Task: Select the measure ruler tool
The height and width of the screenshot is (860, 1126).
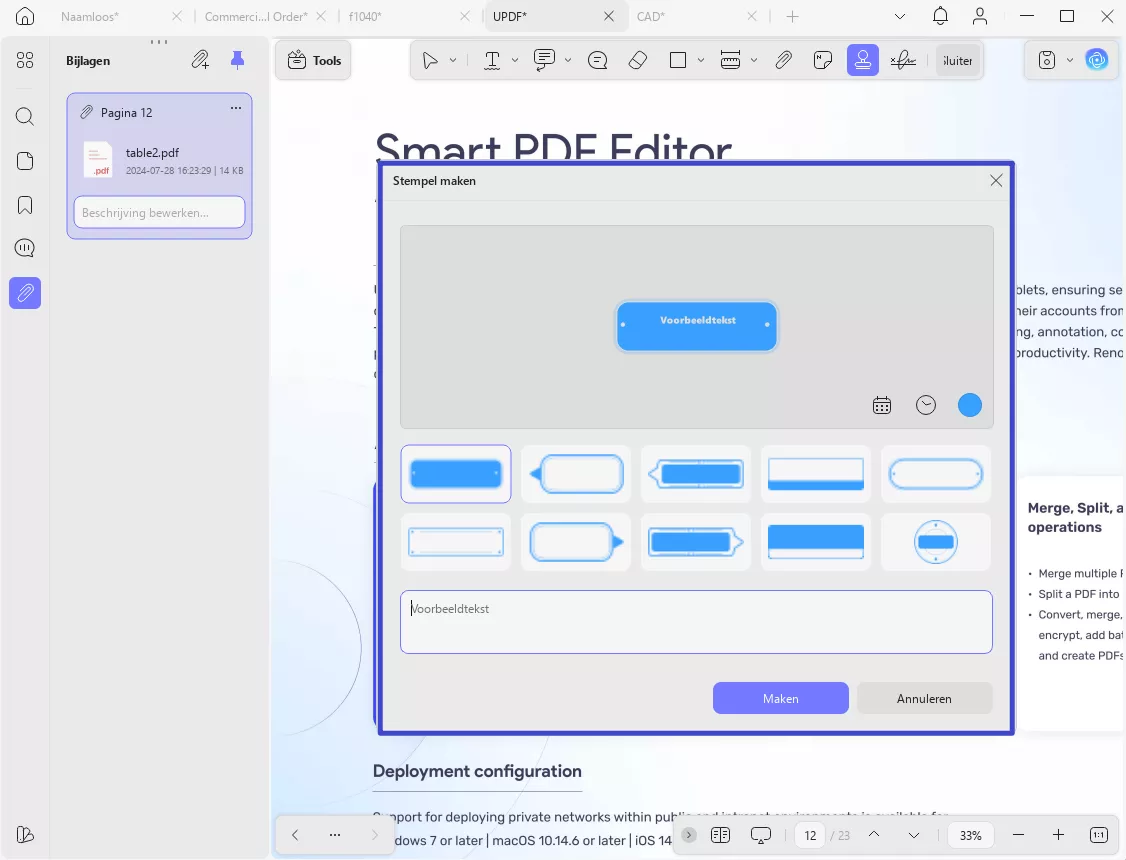Action: (x=730, y=60)
